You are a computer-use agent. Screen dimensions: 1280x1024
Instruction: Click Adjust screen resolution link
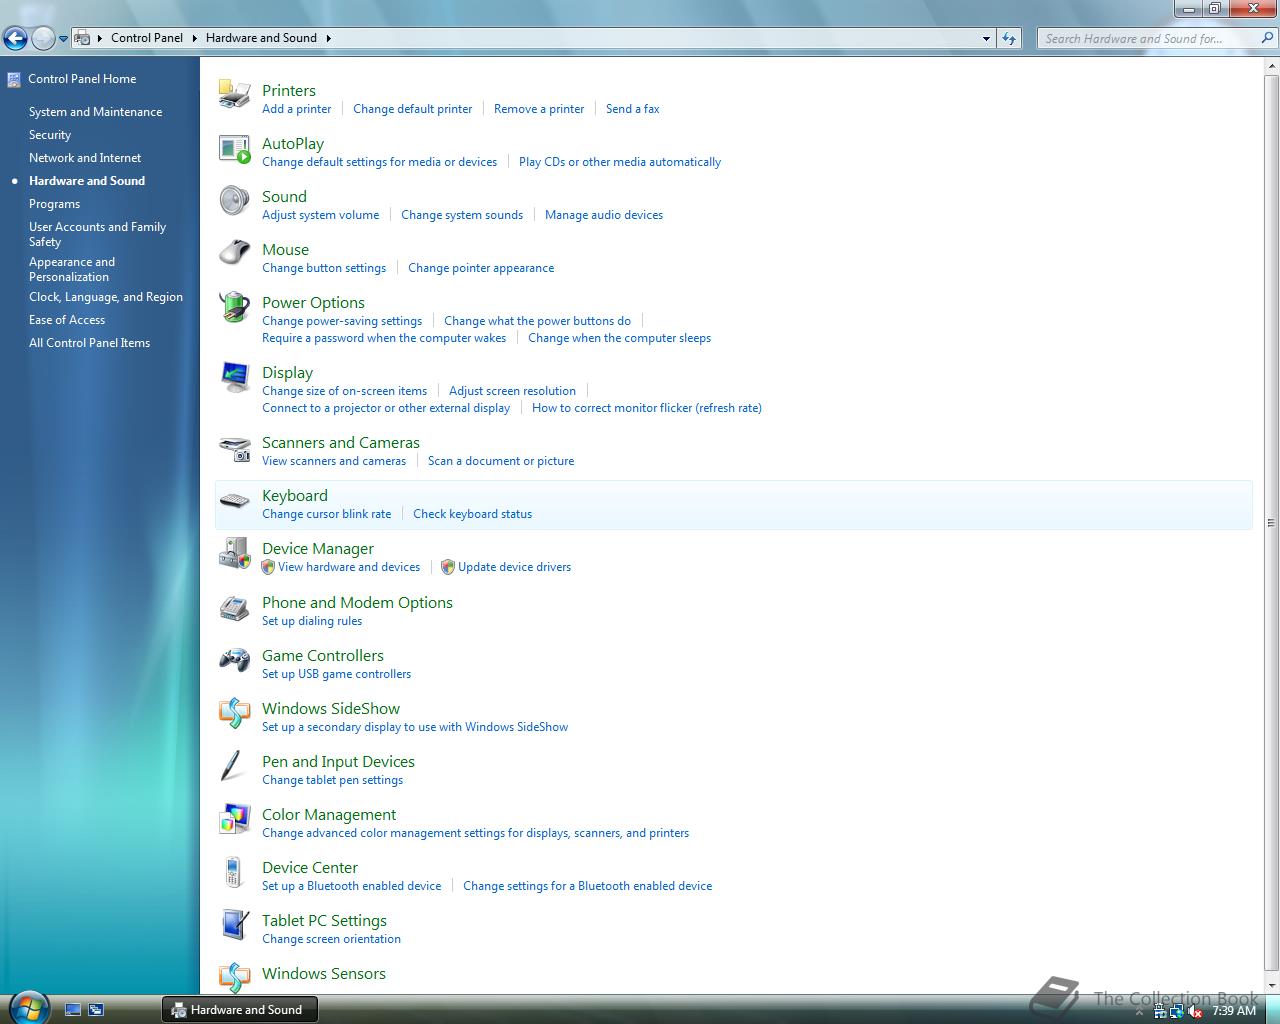[512, 391]
